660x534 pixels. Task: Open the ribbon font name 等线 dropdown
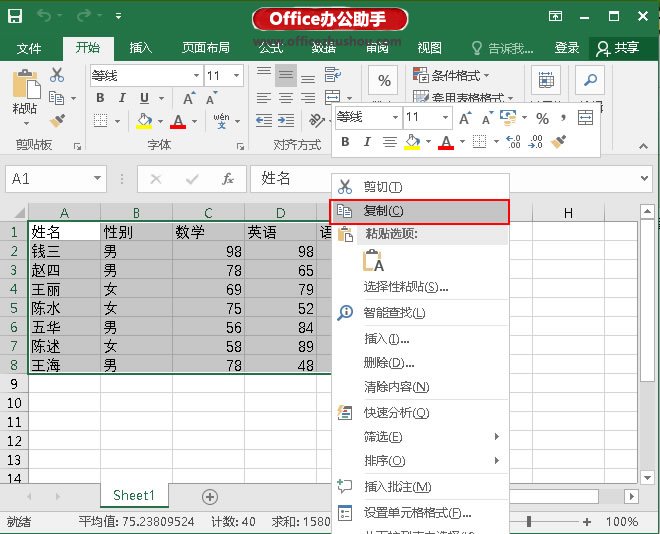click(x=196, y=75)
